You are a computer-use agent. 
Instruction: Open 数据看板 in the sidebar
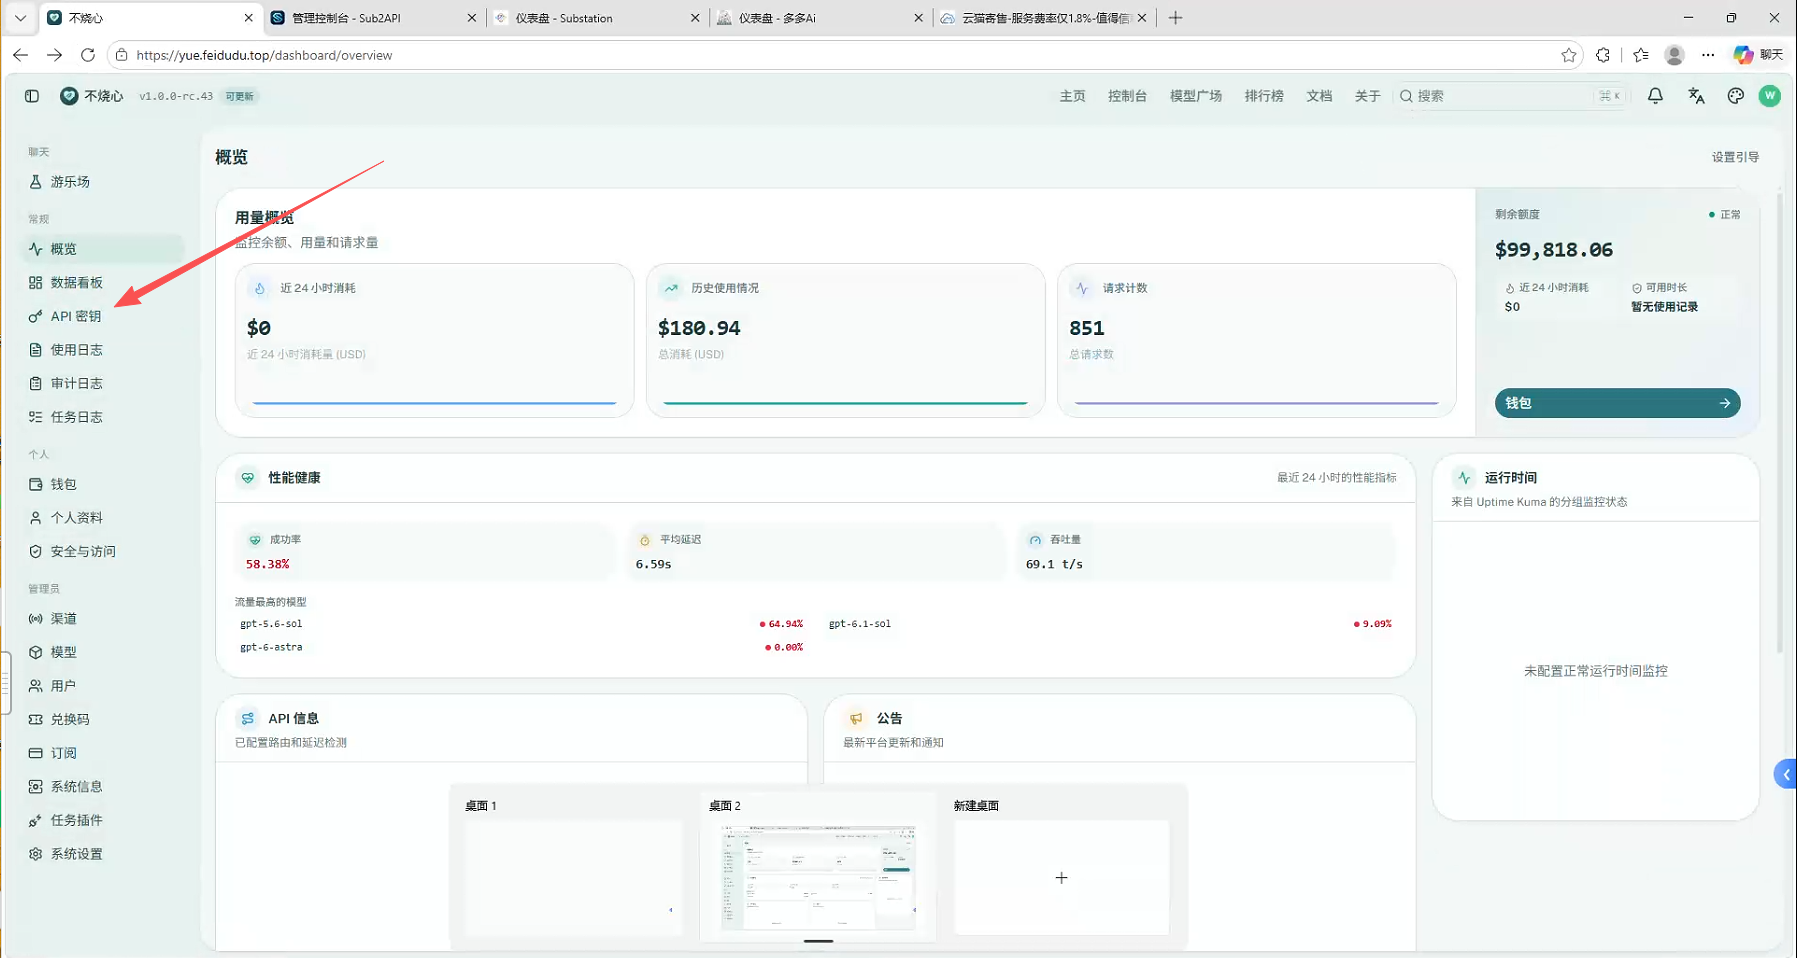coord(103,283)
